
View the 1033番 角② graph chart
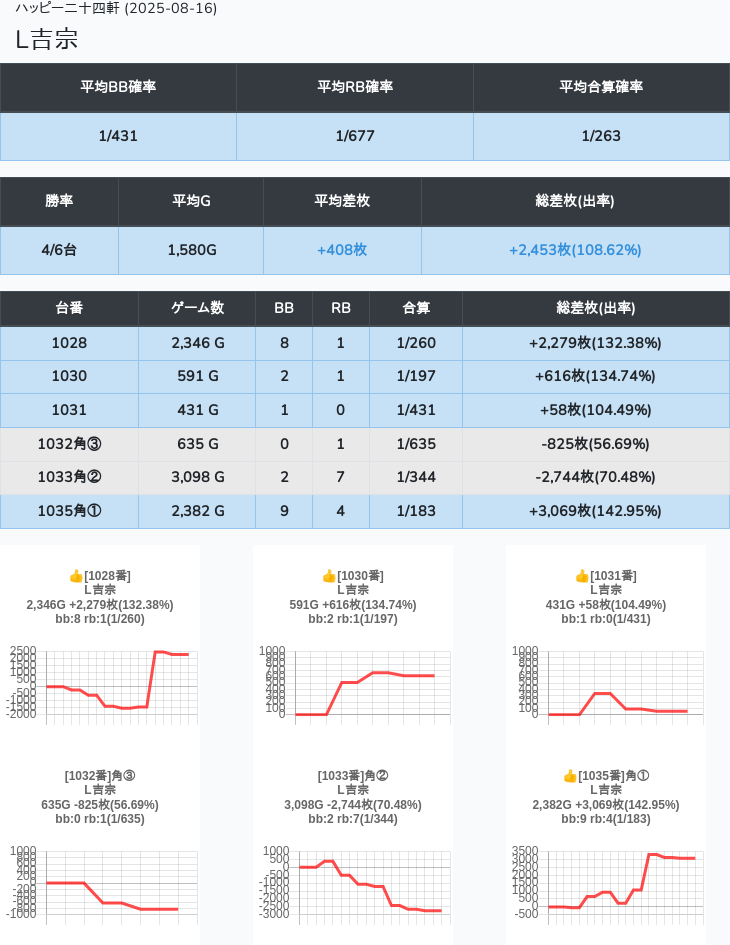coord(352,882)
